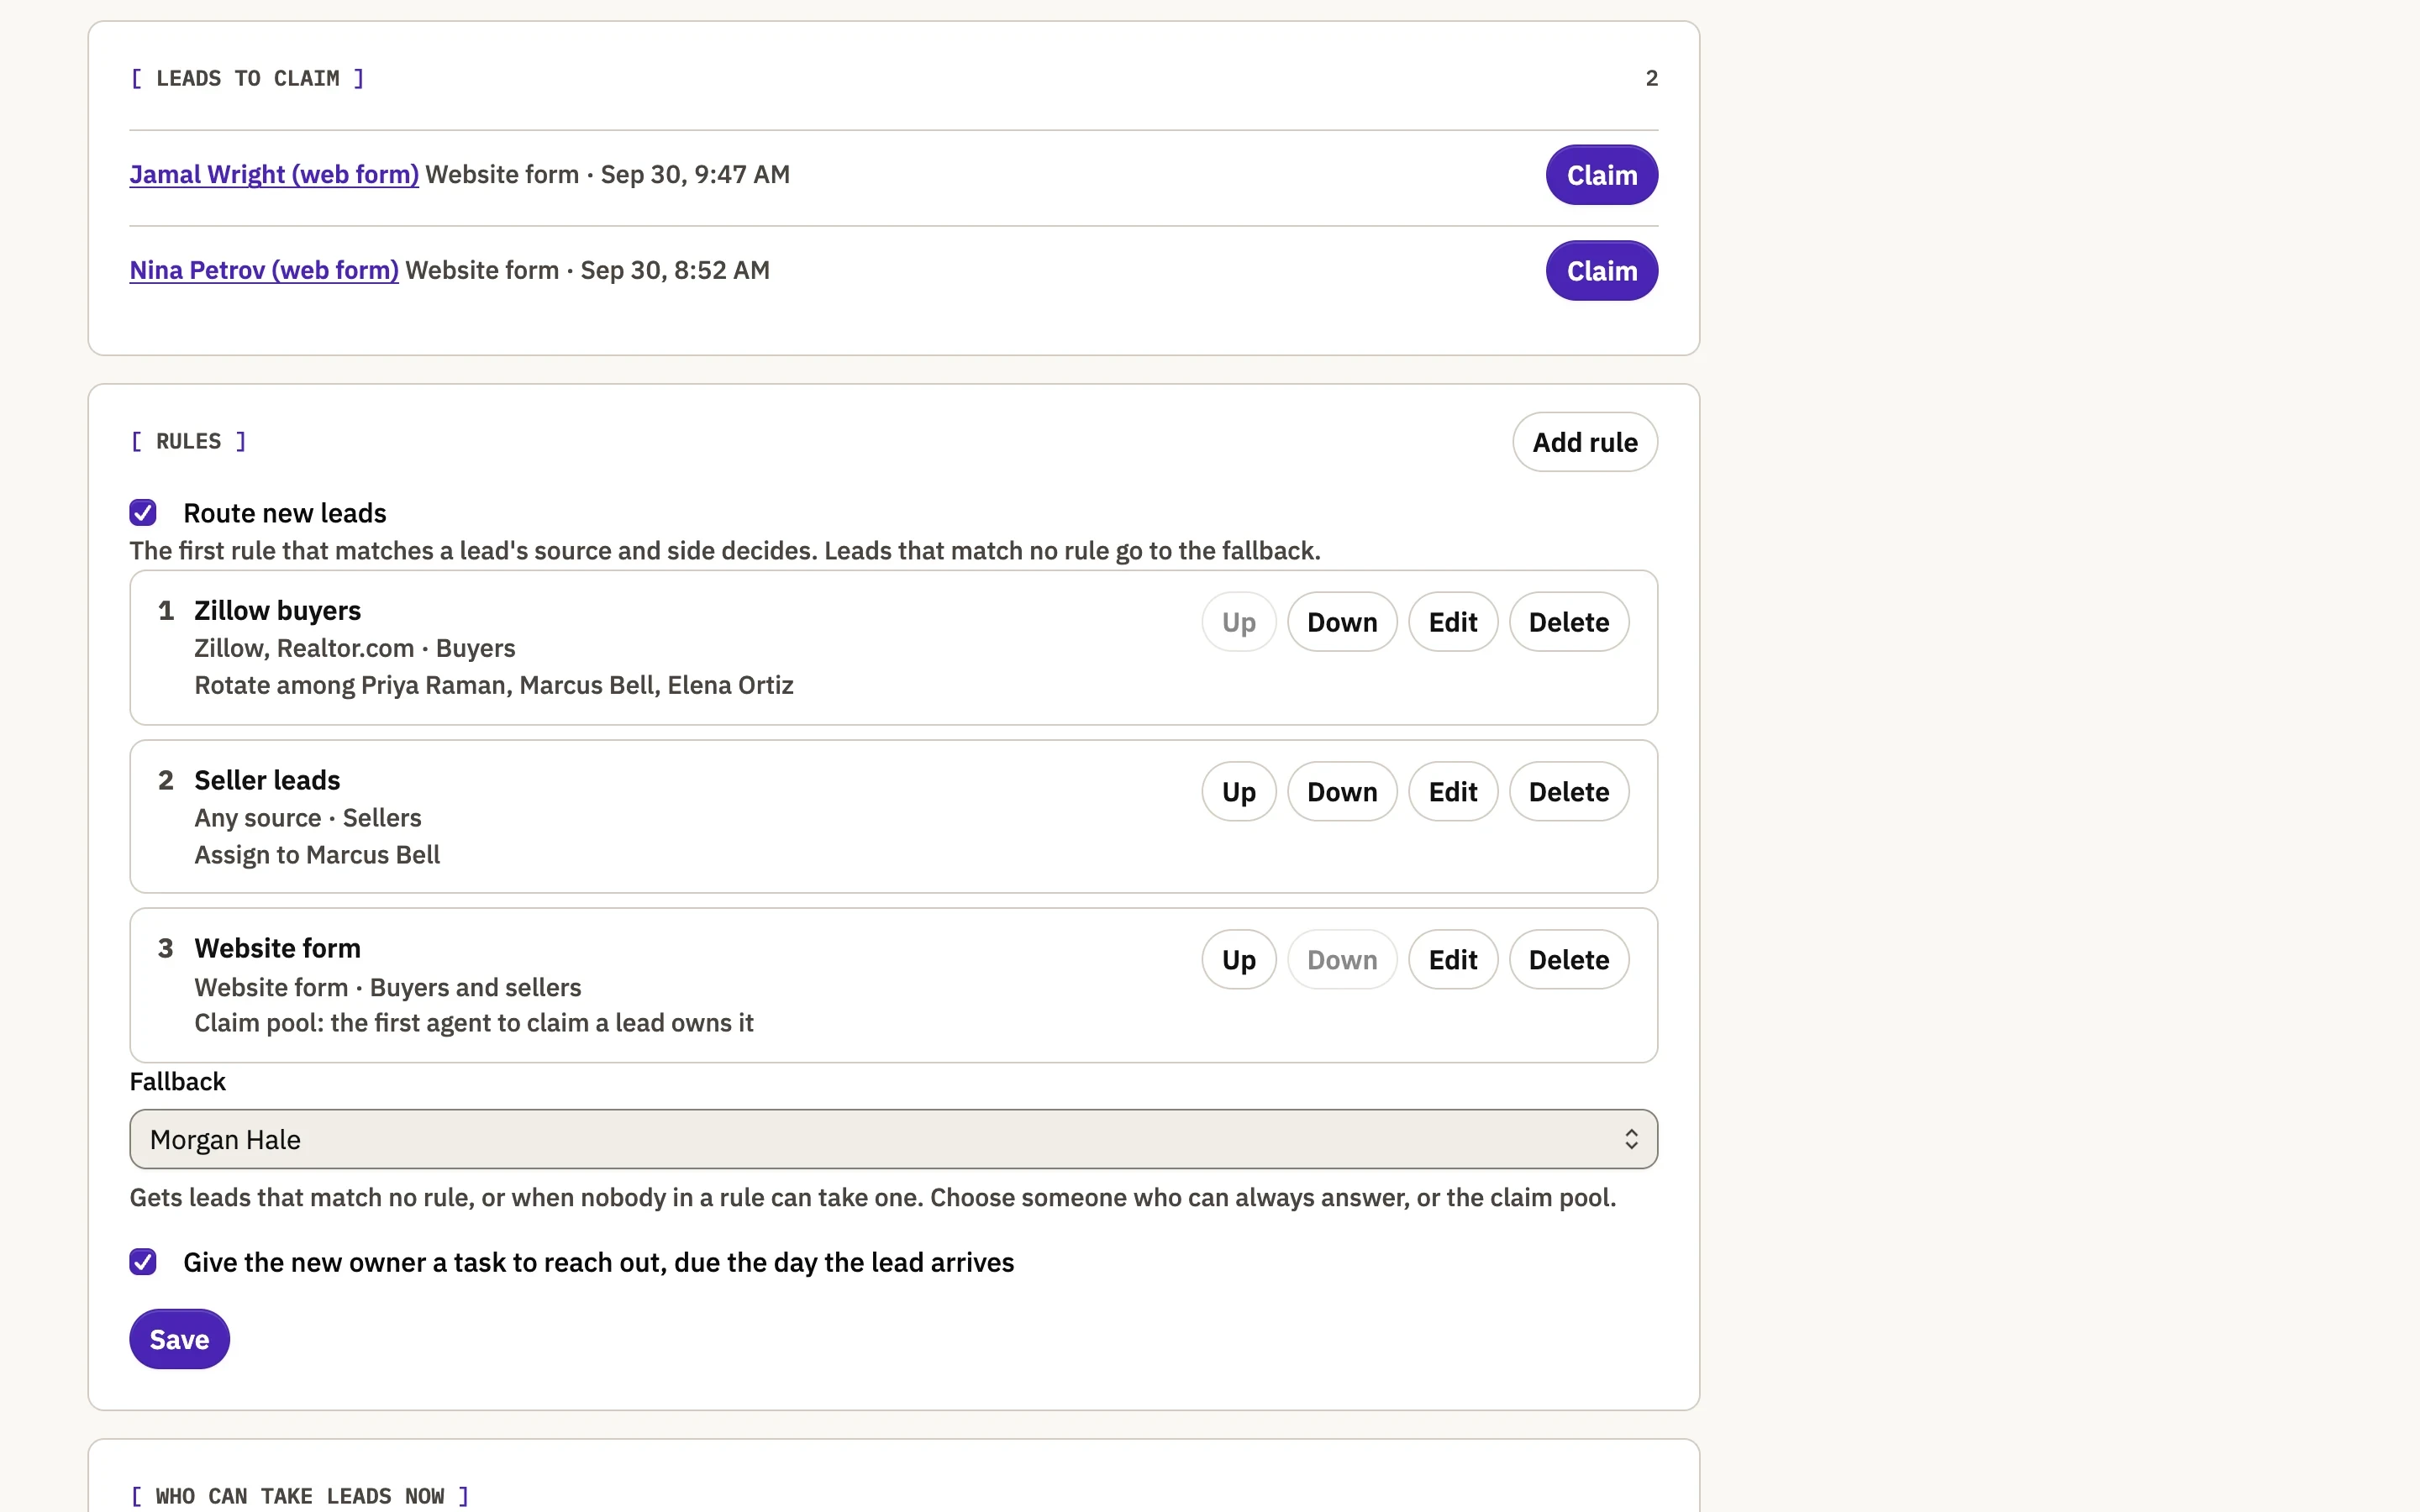Click the RULES section heading

click(188, 441)
